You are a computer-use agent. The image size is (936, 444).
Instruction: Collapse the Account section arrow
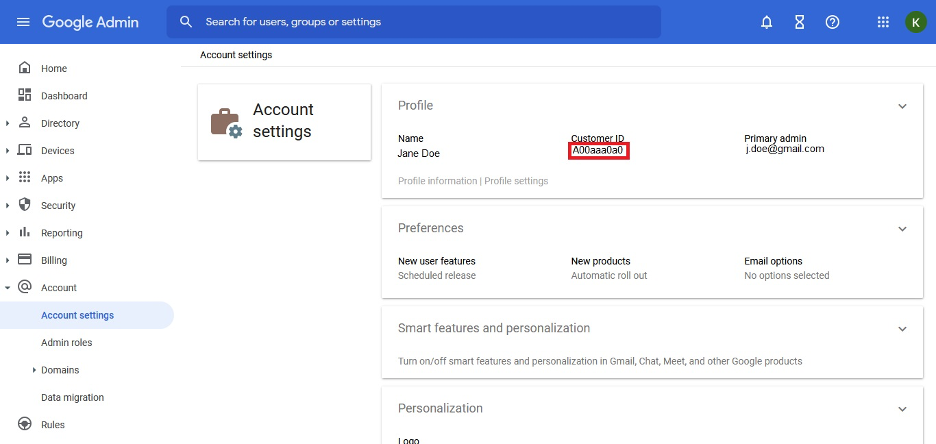(7, 288)
